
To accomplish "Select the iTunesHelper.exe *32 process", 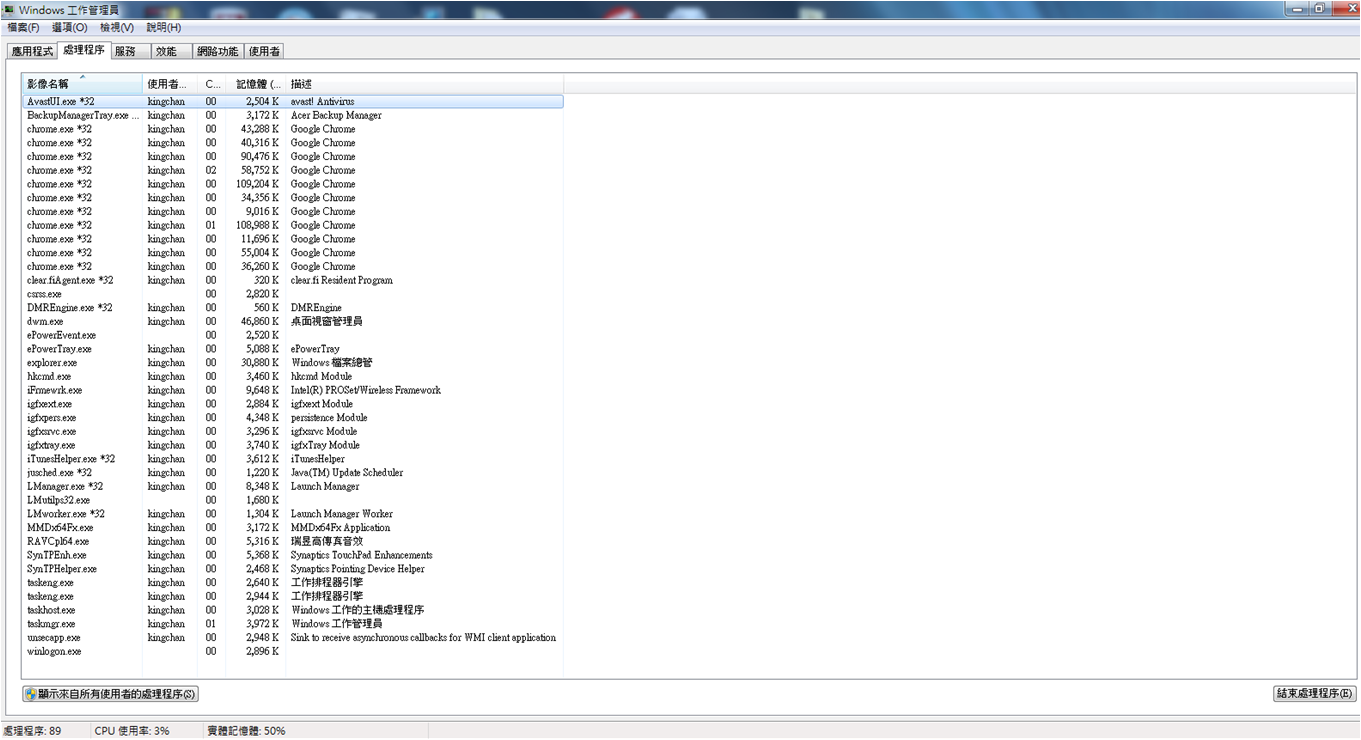I will 293,459.
